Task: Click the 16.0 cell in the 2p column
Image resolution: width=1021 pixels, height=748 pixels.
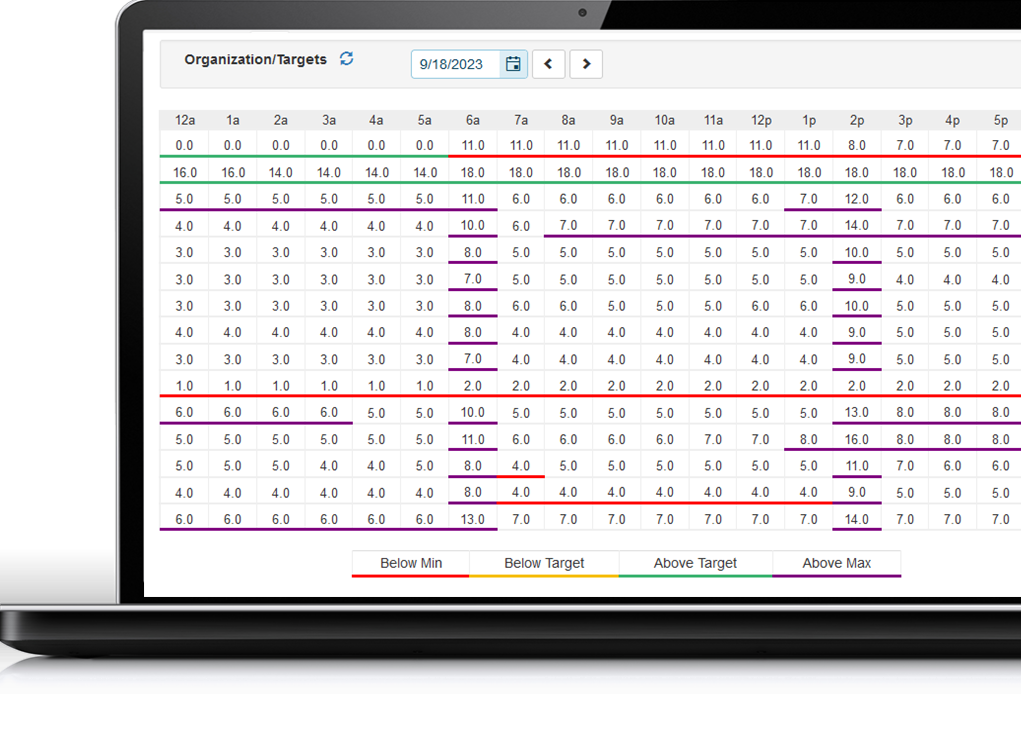Action: pyautogui.click(x=857, y=439)
